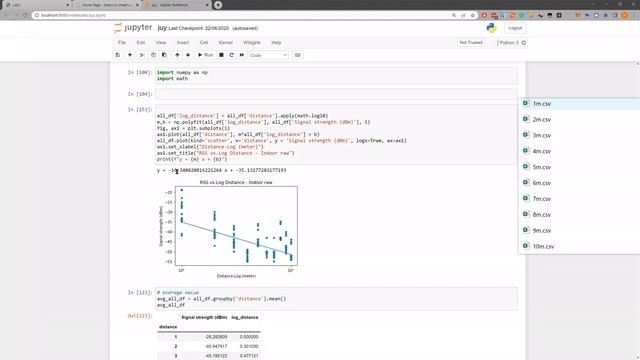The height and width of the screenshot is (360, 640).
Task: Click into the import numpy code cell
Action: (x=336, y=76)
